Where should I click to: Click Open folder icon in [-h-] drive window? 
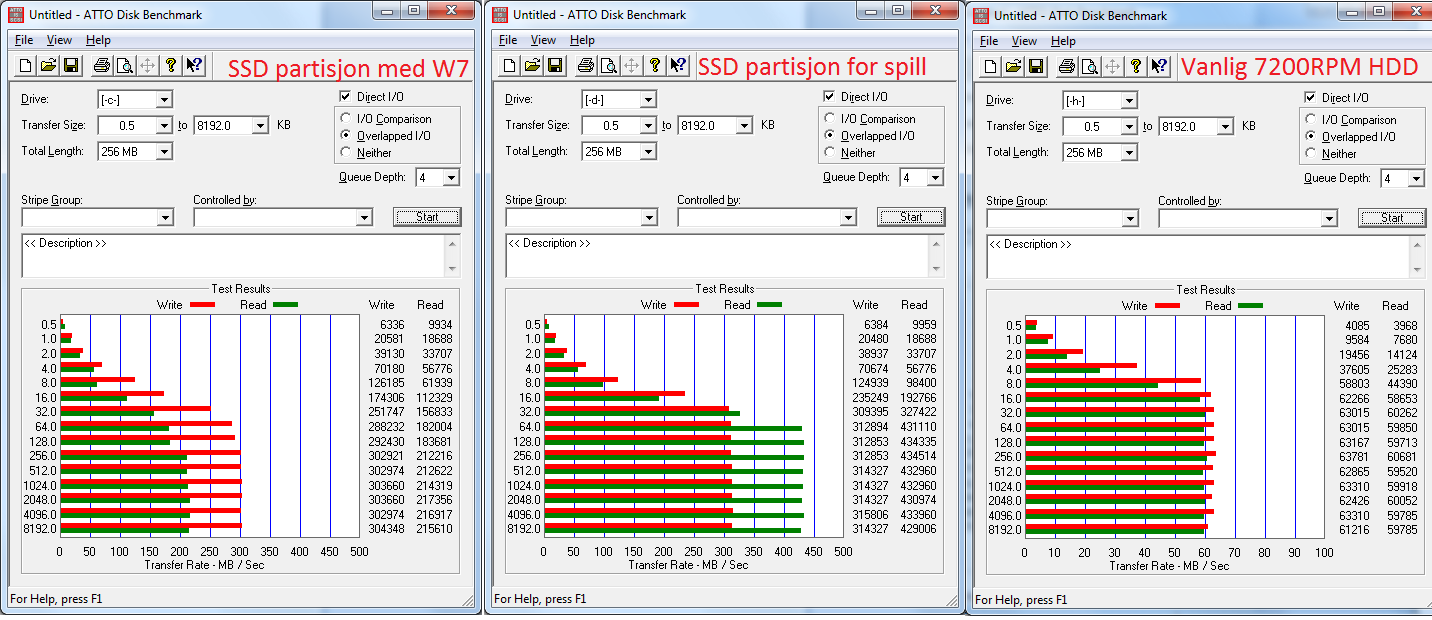coord(1014,67)
